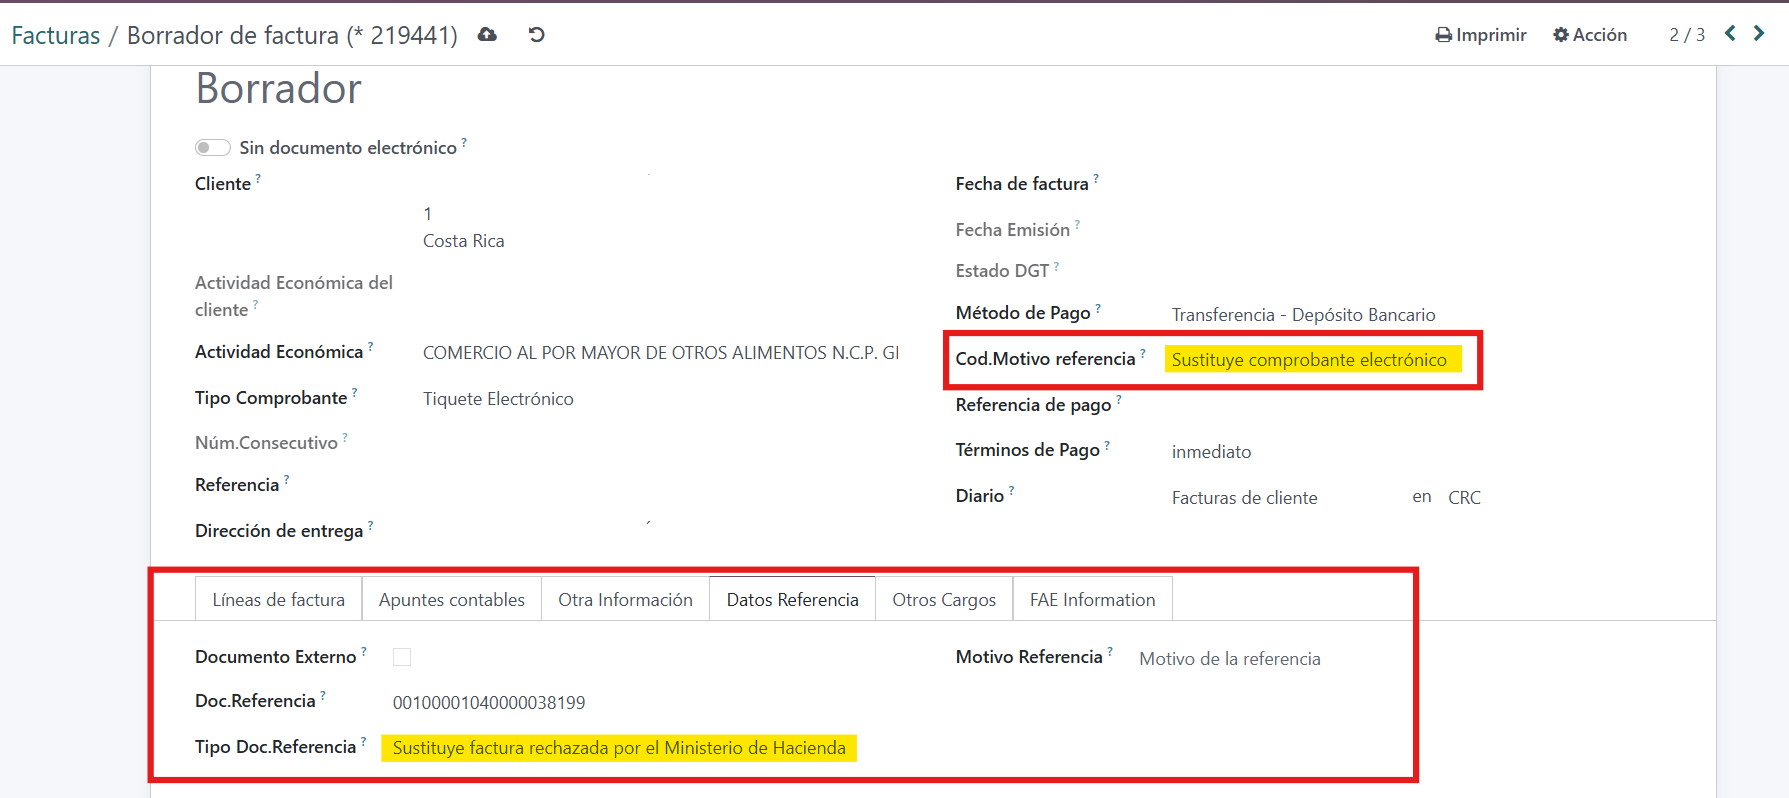Image resolution: width=1789 pixels, height=798 pixels.
Task: Open Tipo Doc.Referencia dropdown
Action: point(618,748)
